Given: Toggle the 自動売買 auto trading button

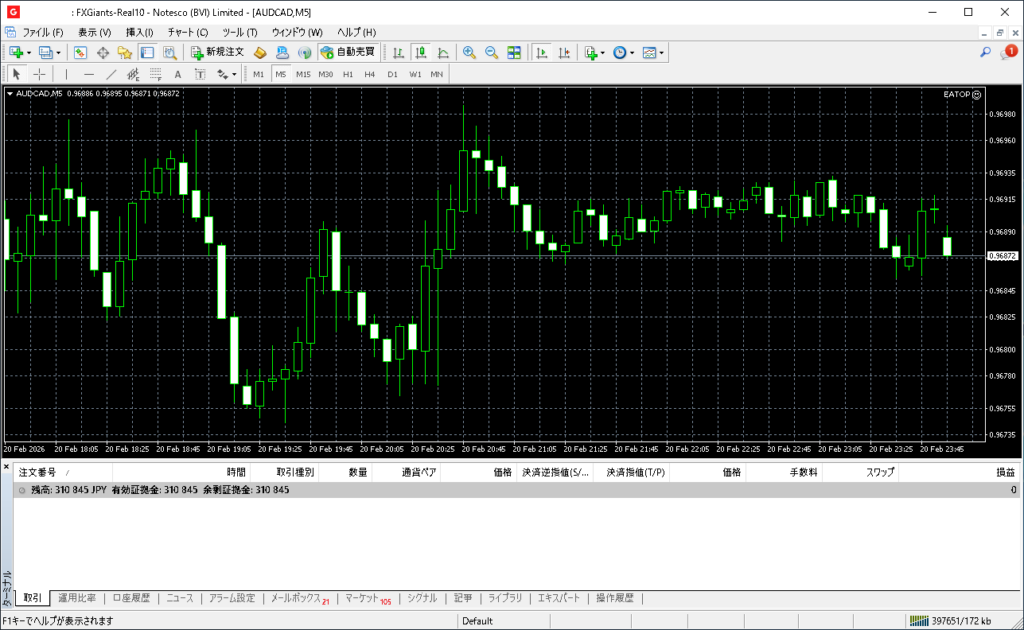Looking at the screenshot, I should [347, 52].
